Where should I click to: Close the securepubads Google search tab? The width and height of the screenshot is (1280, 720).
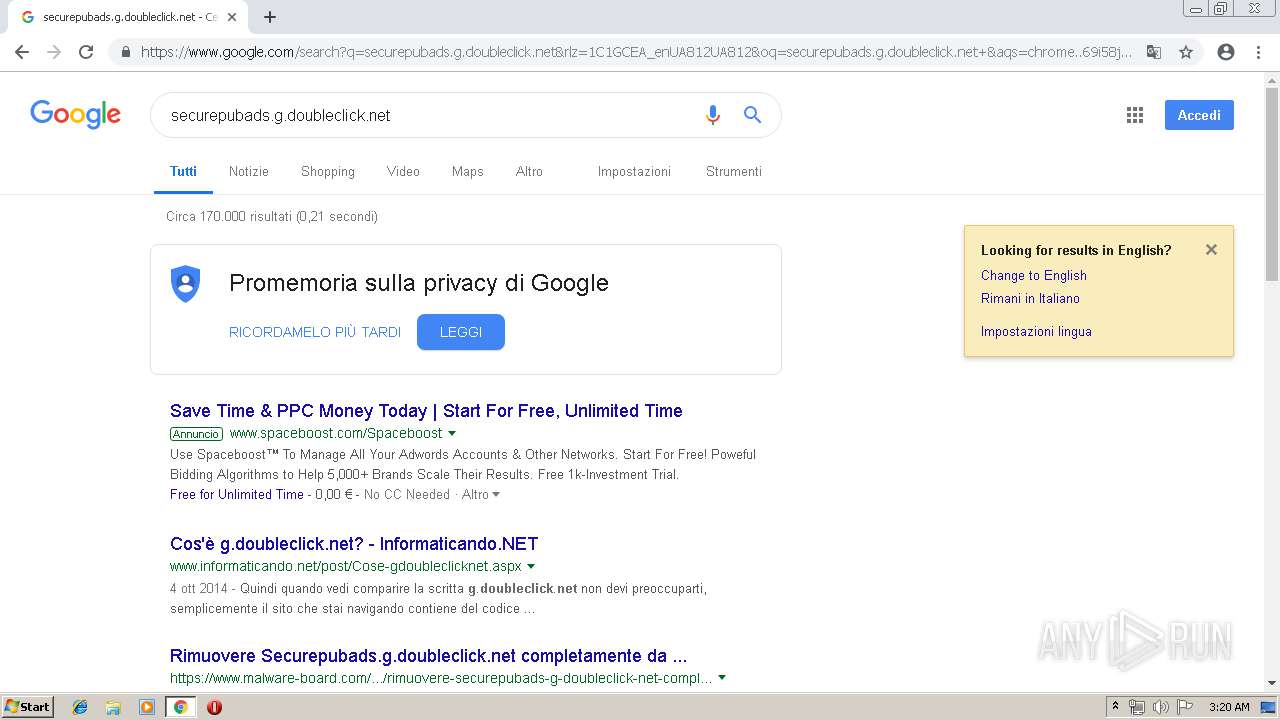click(x=232, y=17)
